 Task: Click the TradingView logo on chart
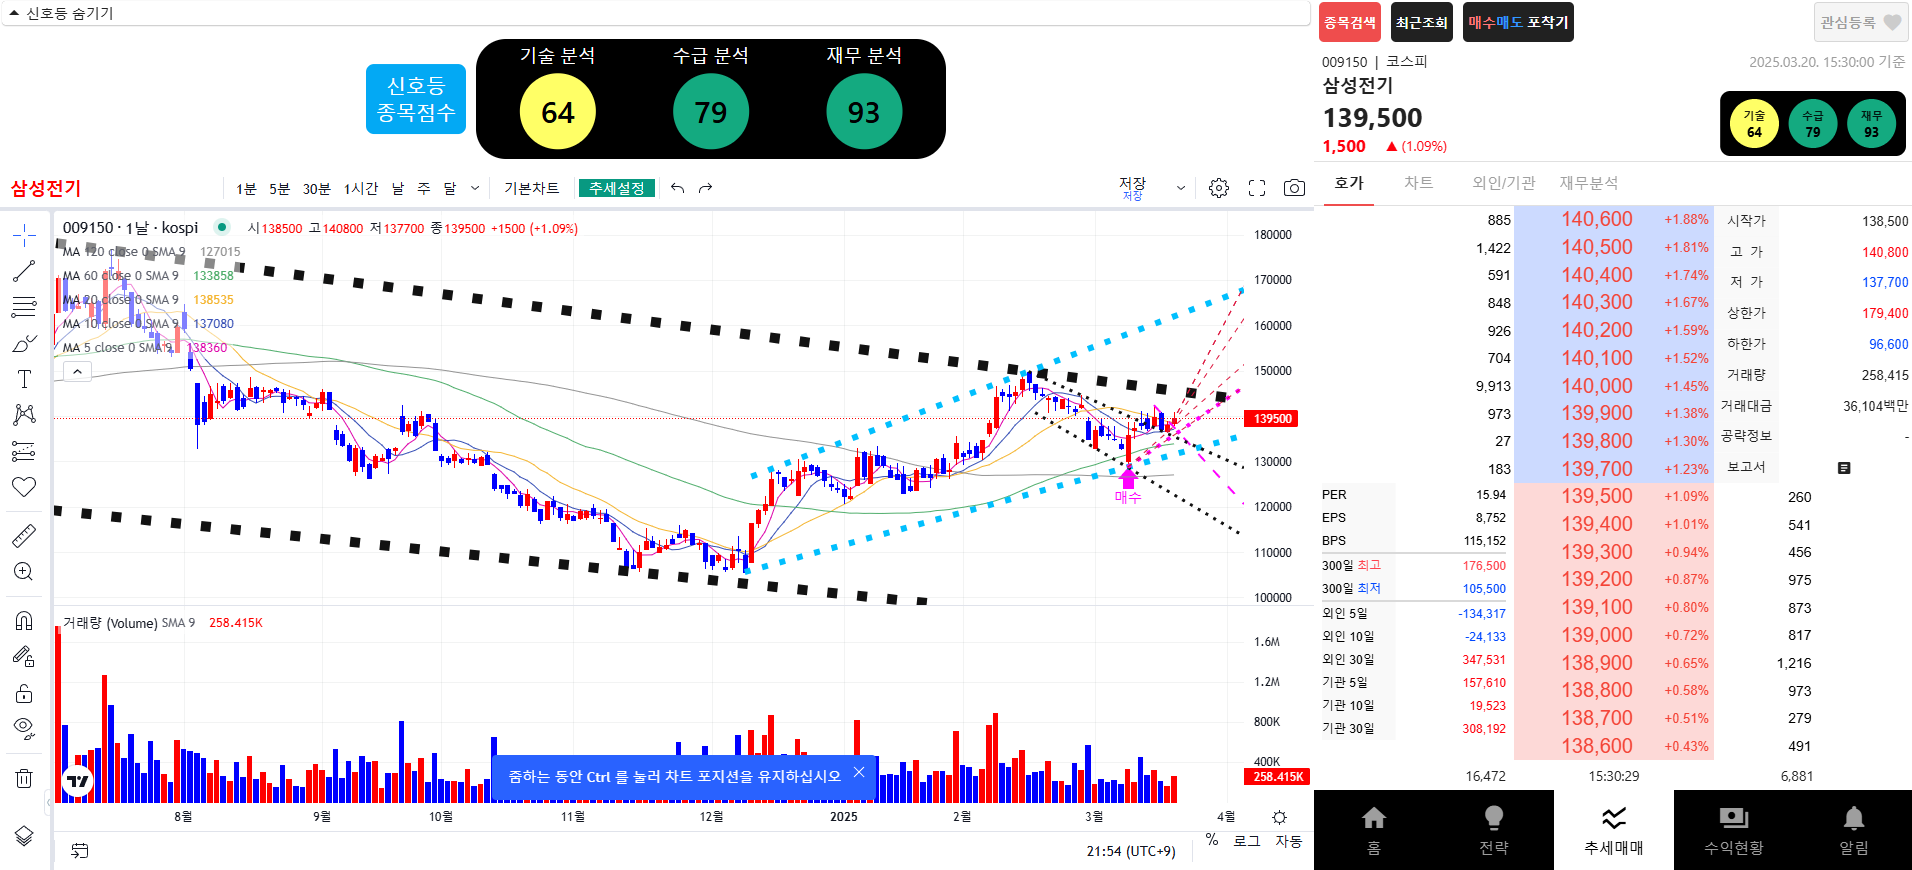coord(77,781)
